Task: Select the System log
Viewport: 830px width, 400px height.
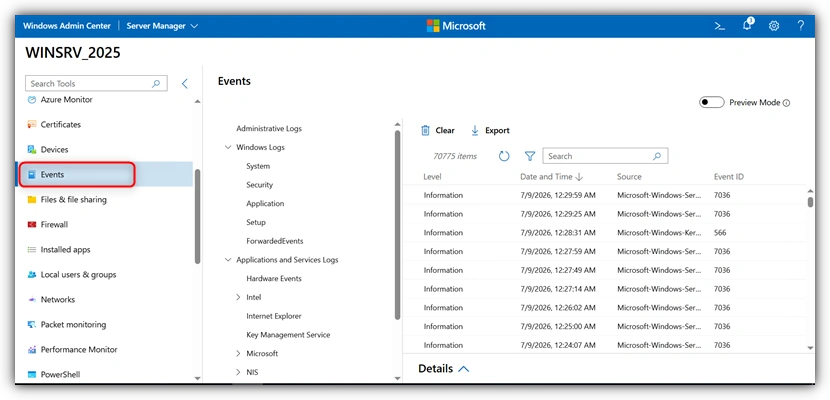Action: pos(258,166)
